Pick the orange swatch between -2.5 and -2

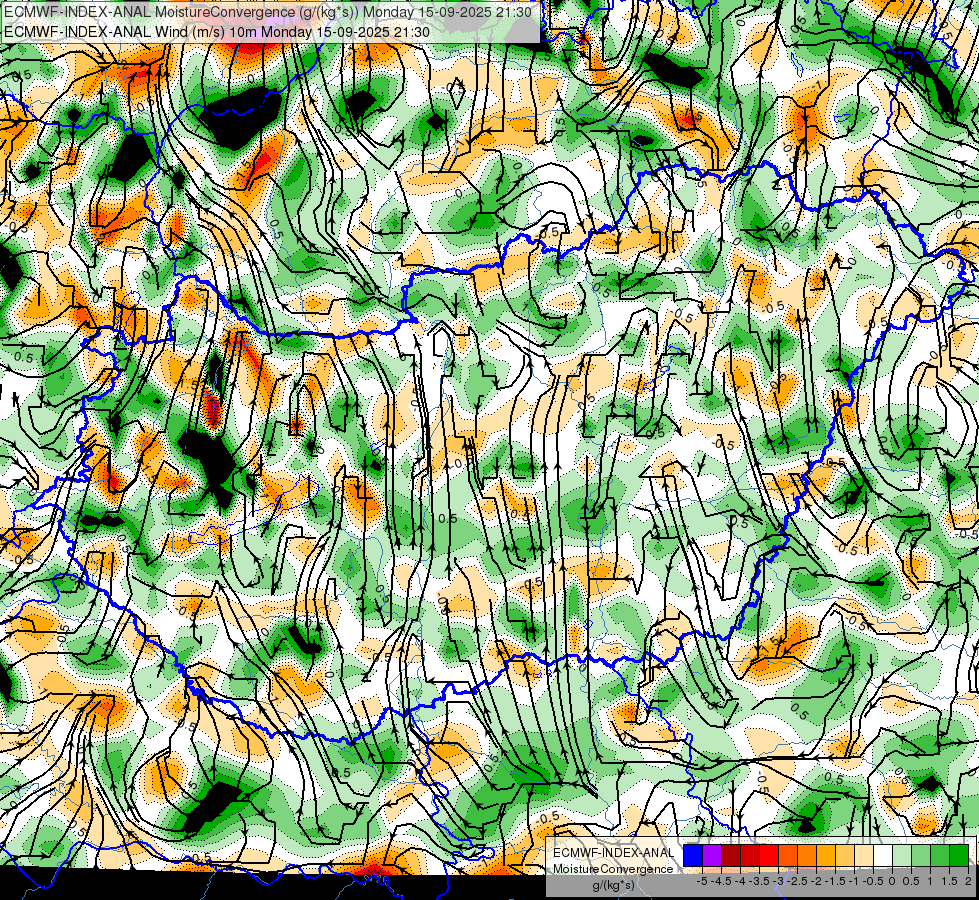[807, 856]
